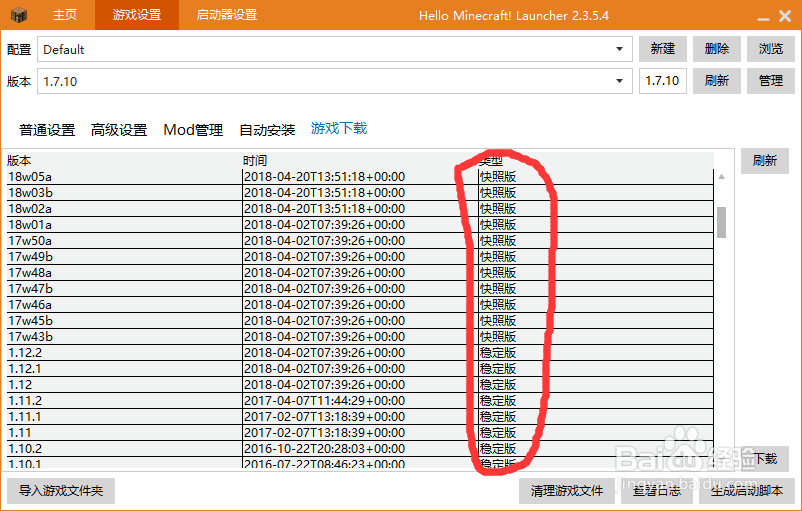Select the 17w48a version row
The width and height of the screenshot is (802, 511).
pyautogui.click(x=360, y=273)
